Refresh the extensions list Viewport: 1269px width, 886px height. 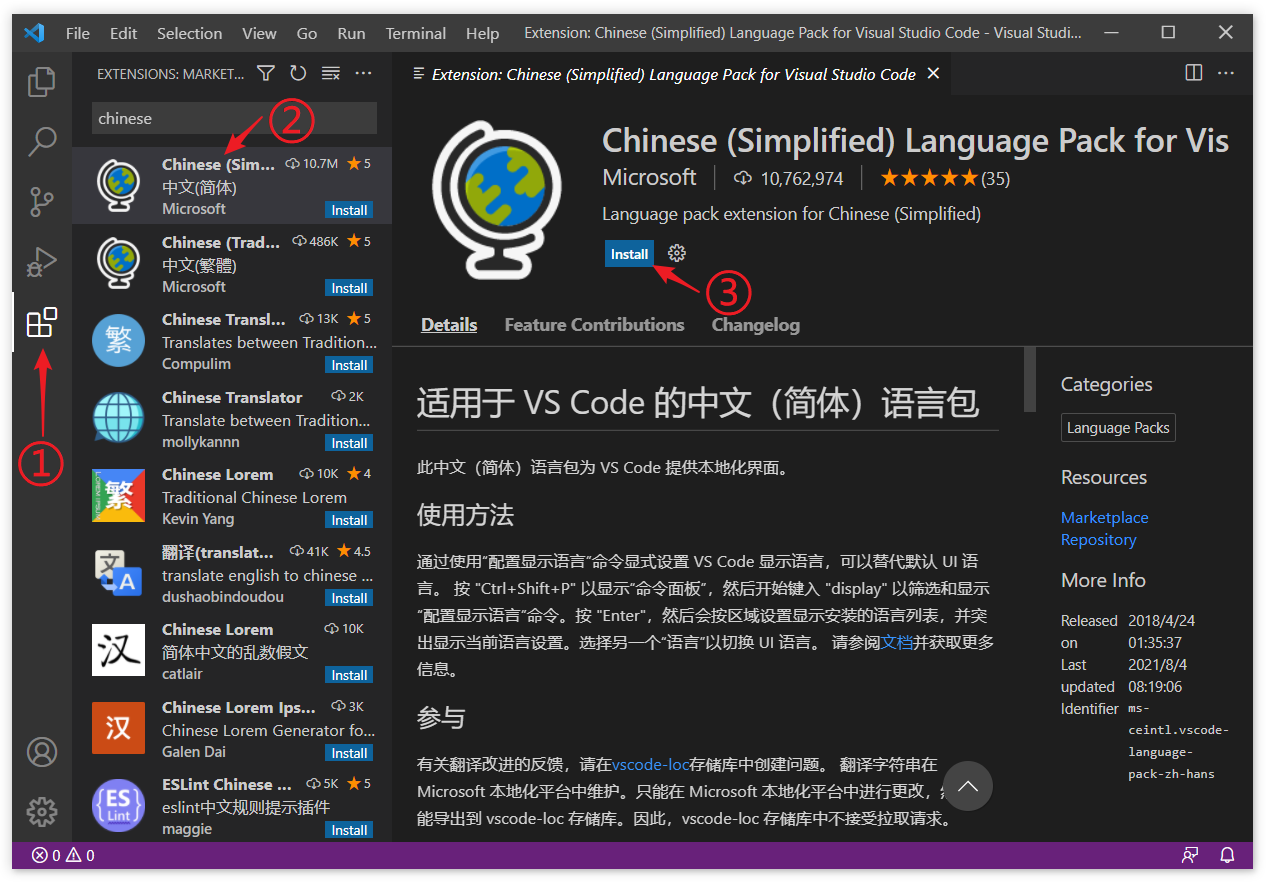298,74
